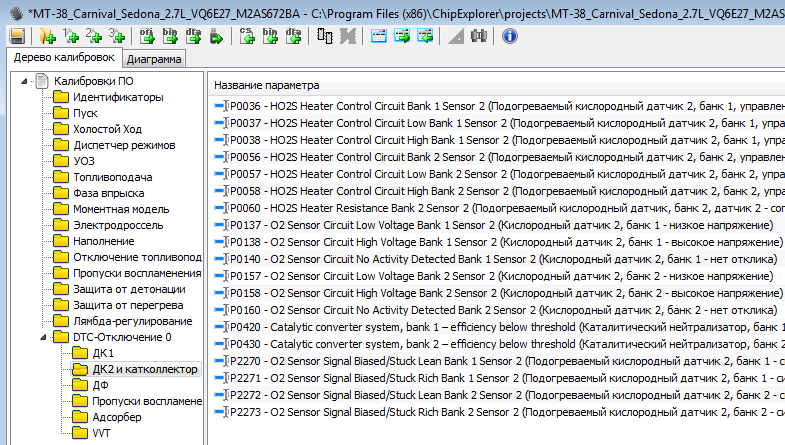The image size is (785, 445).
Task: Toggle the P0036 HO2S Heater parameter flag
Action: [222, 106]
